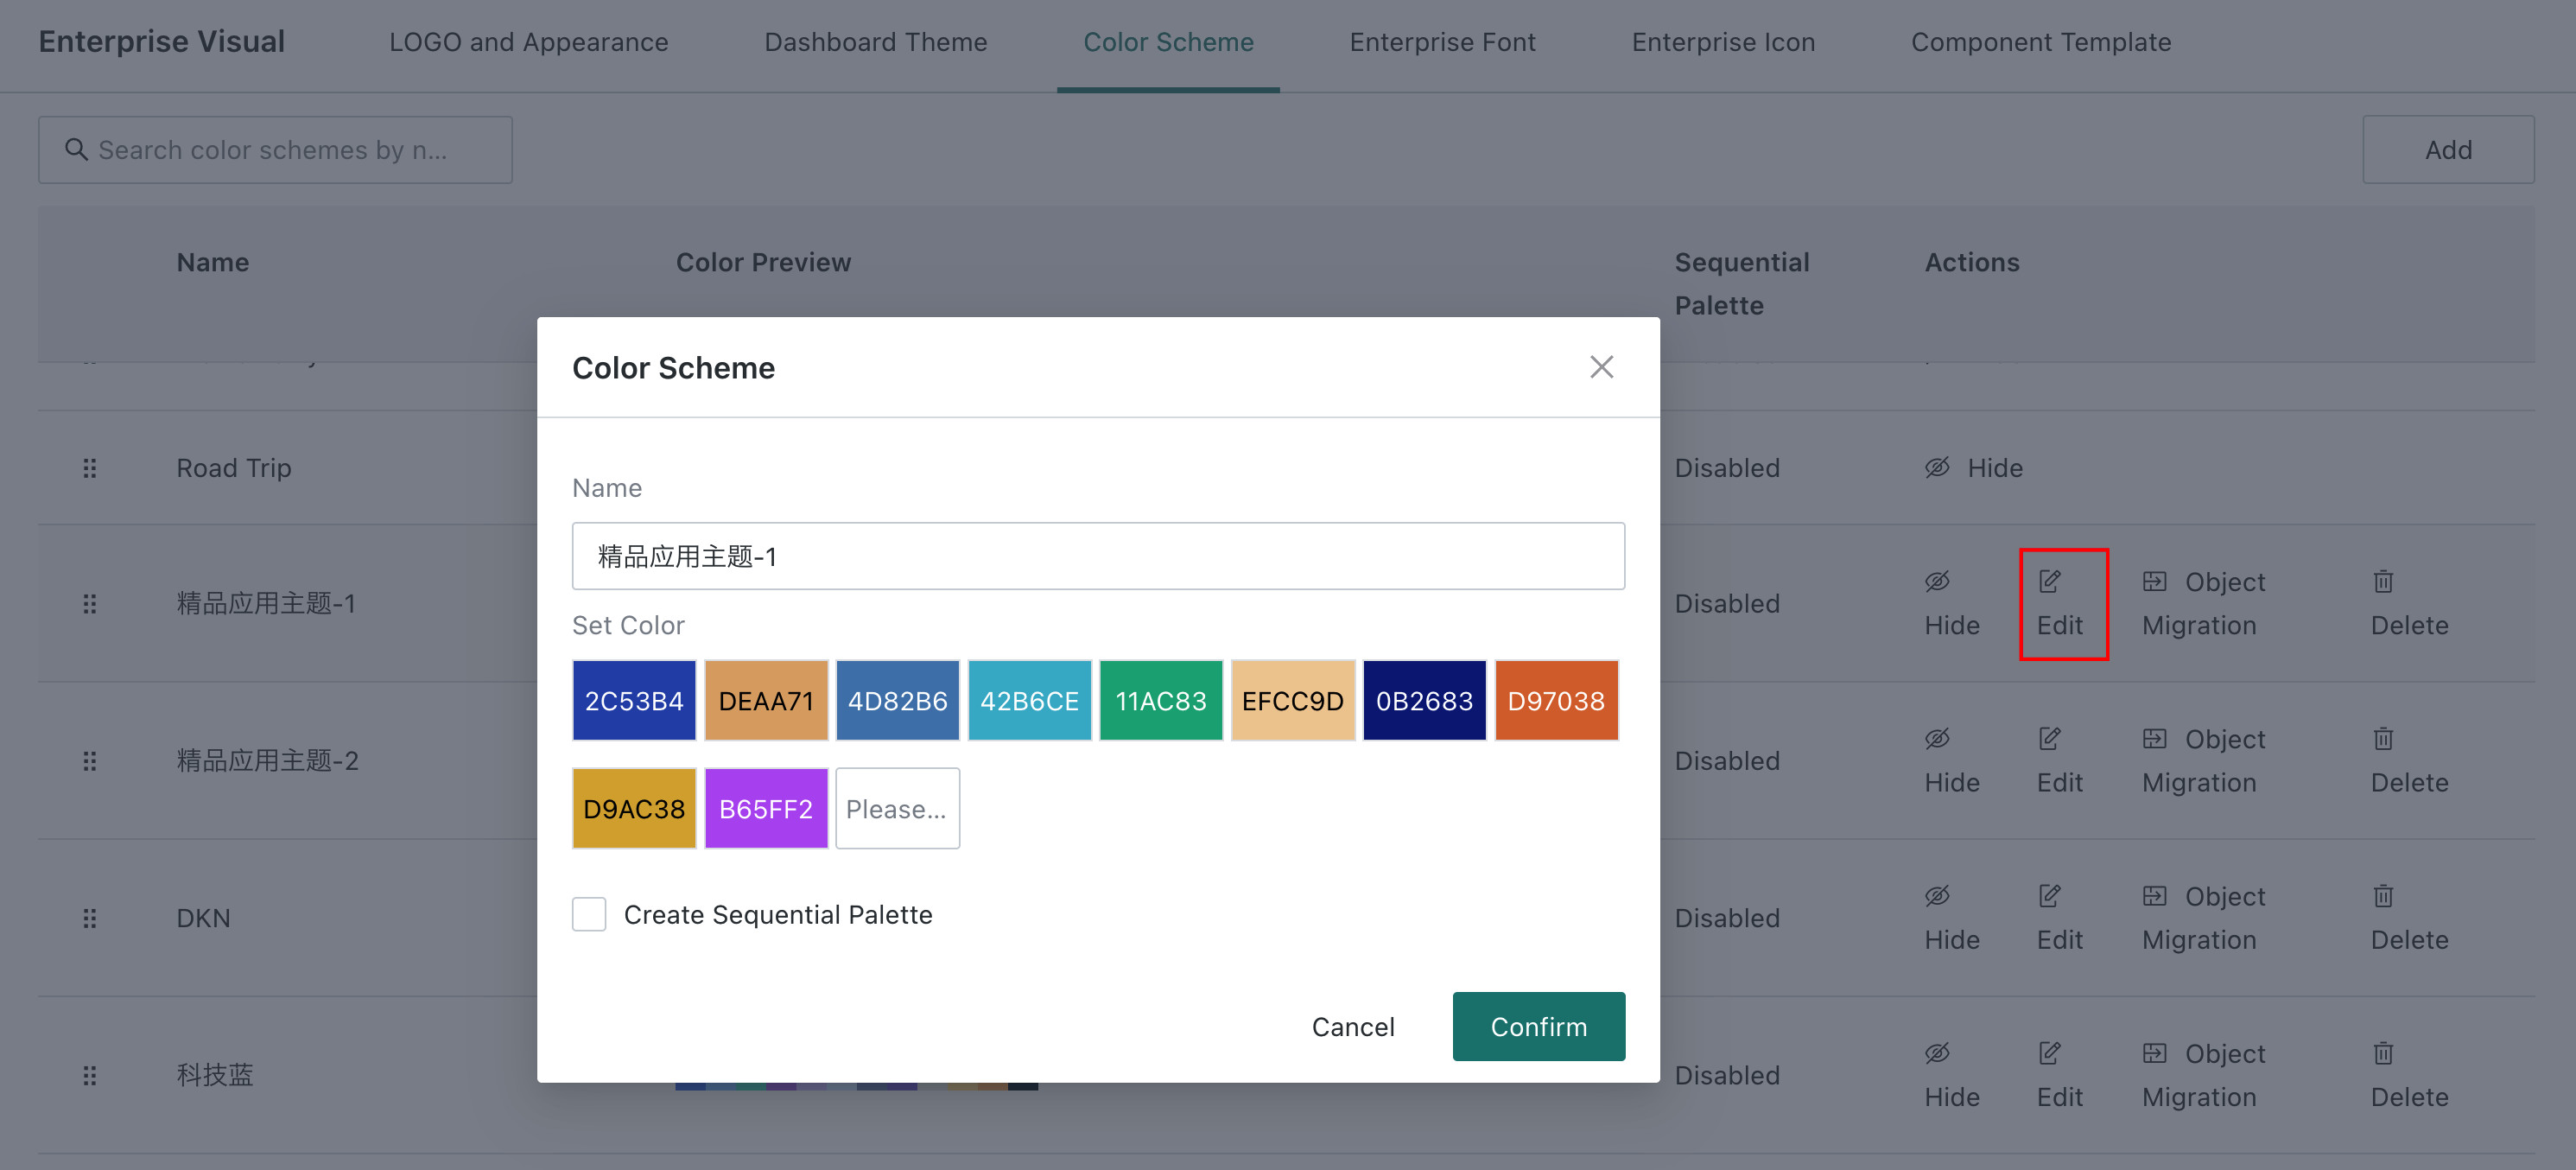Grab the drag handle for 精品应用主题-1 row

(89, 604)
